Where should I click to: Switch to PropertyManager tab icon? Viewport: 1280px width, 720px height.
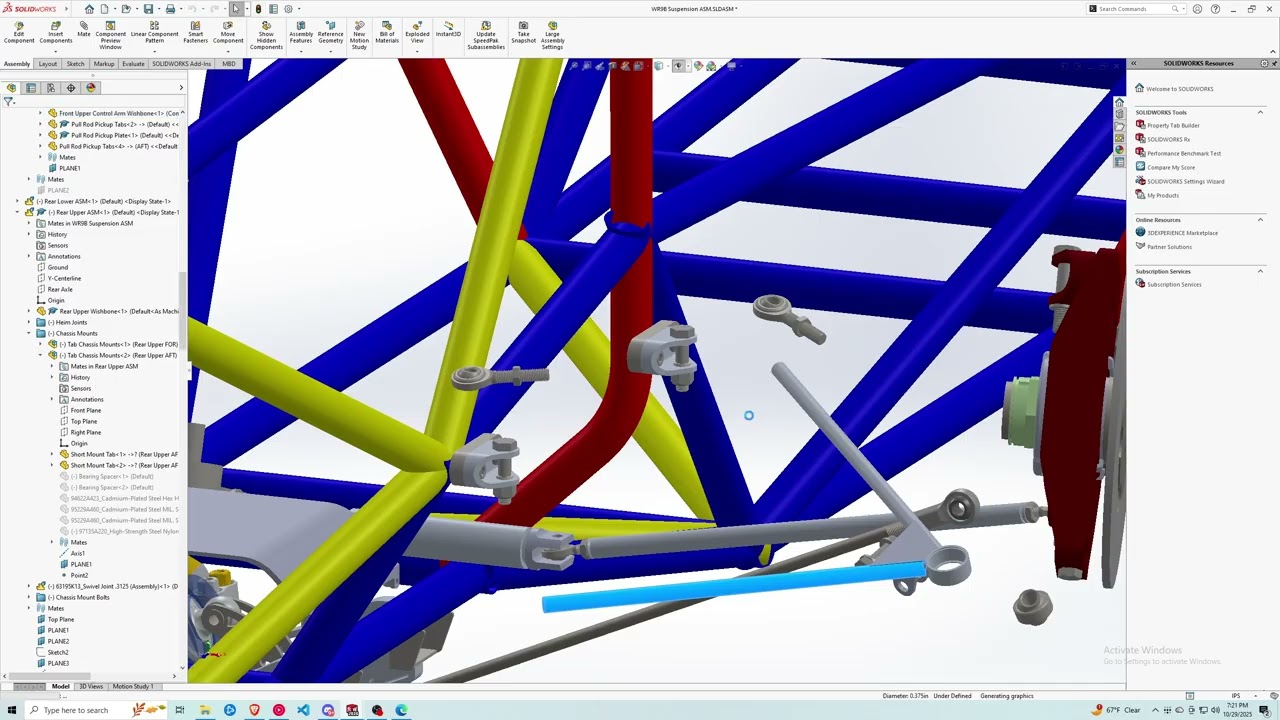[x=31, y=88]
